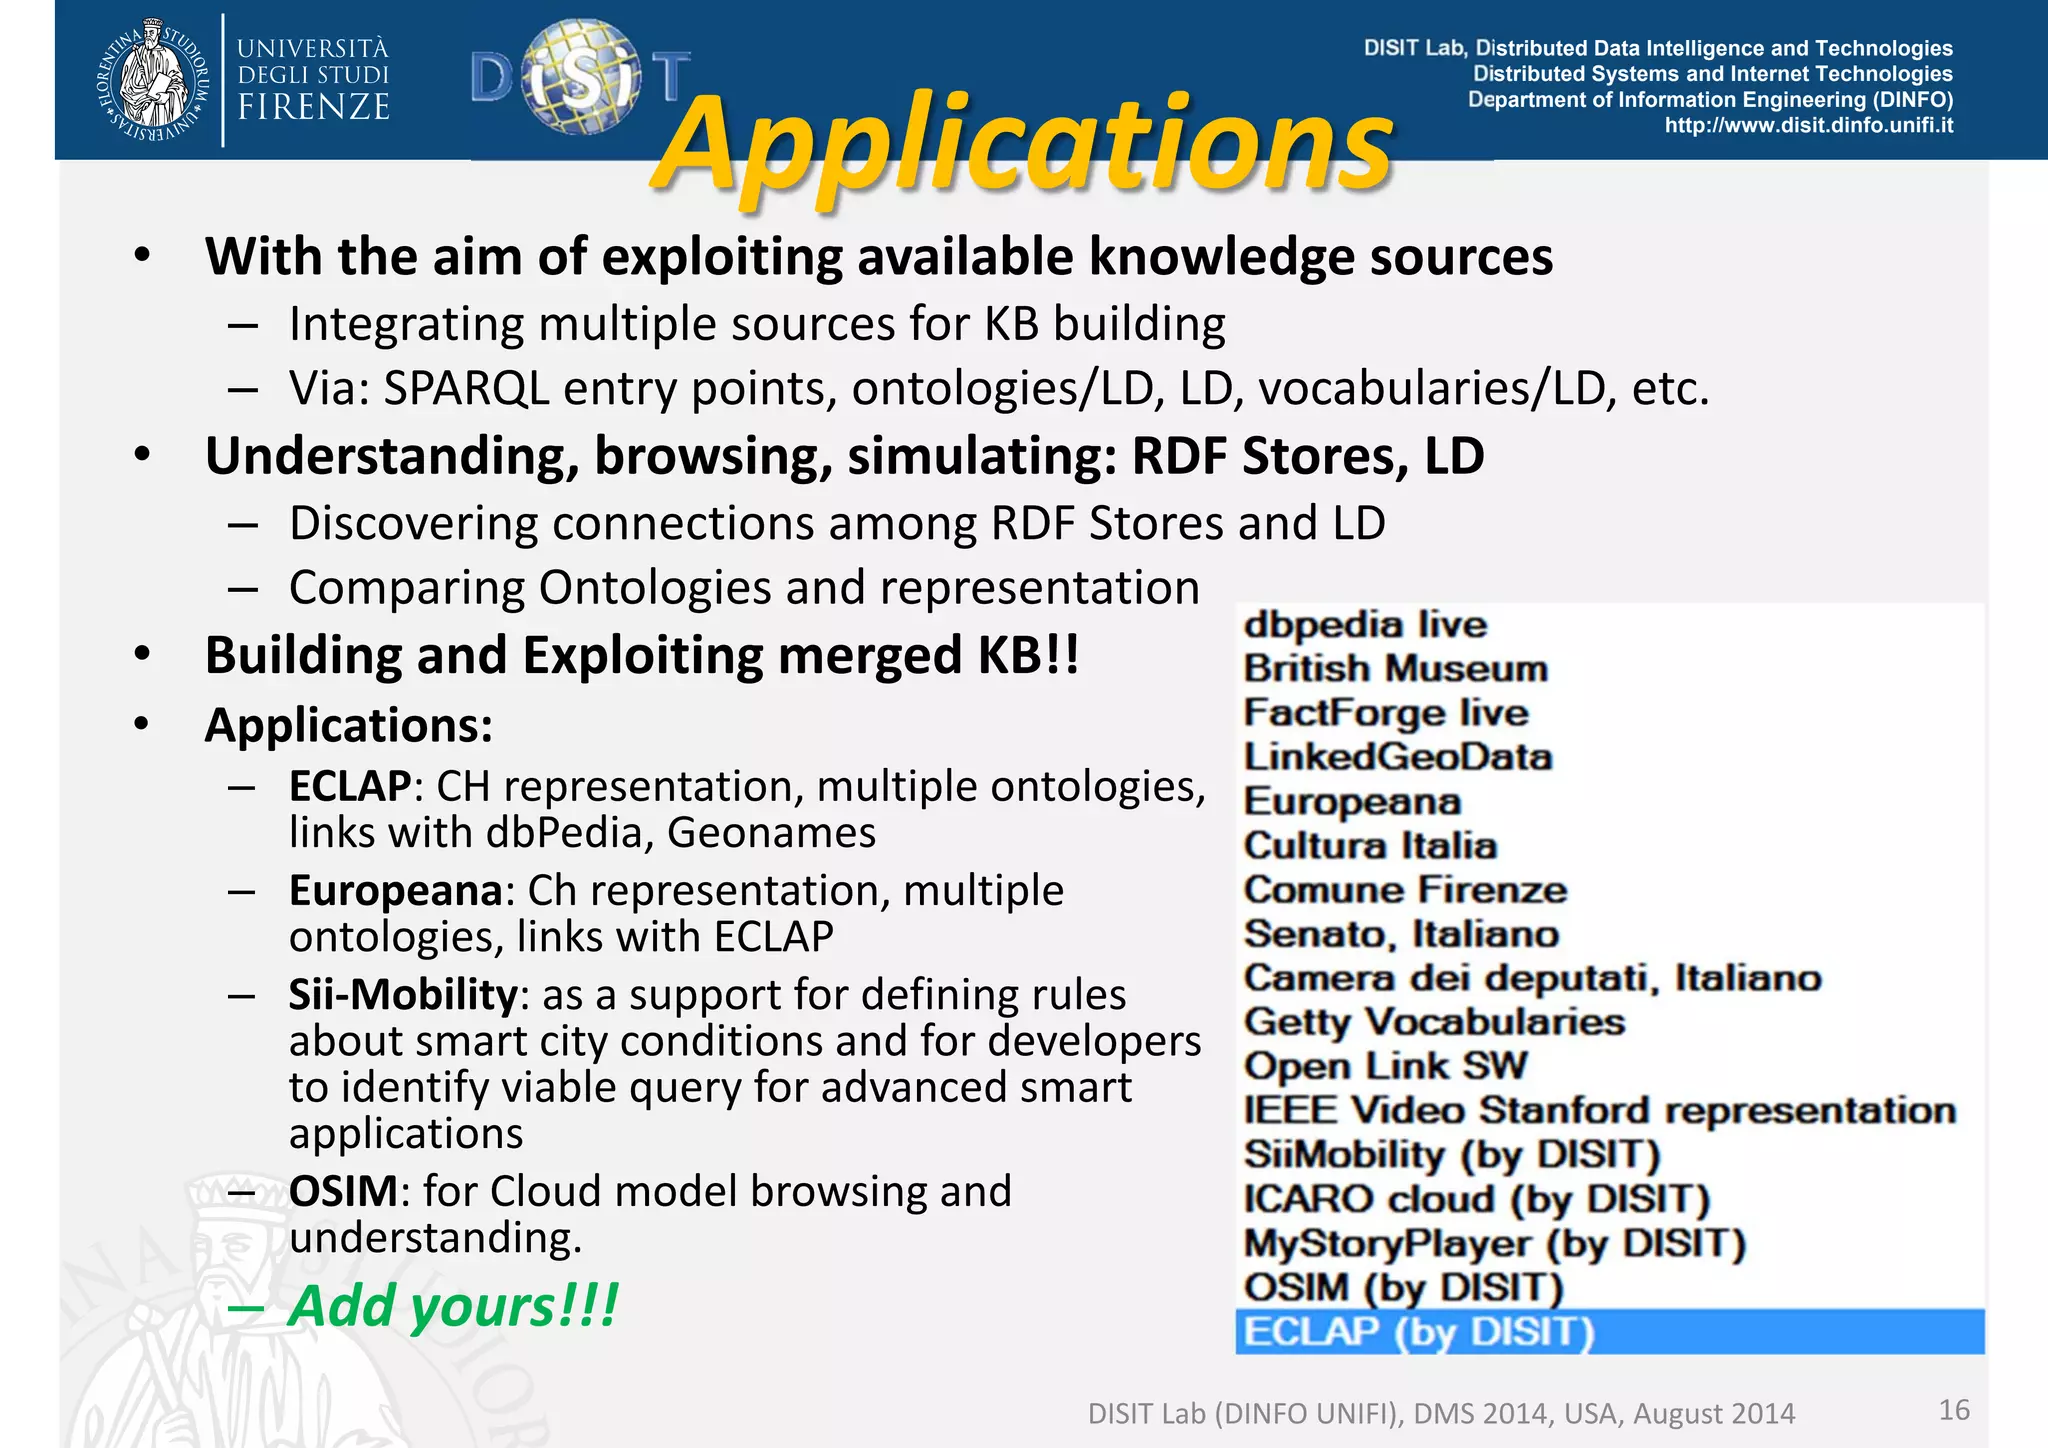
Task: Select 'FactForge live' in the list
Action: pyautogui.click(x=1386, y=713)
